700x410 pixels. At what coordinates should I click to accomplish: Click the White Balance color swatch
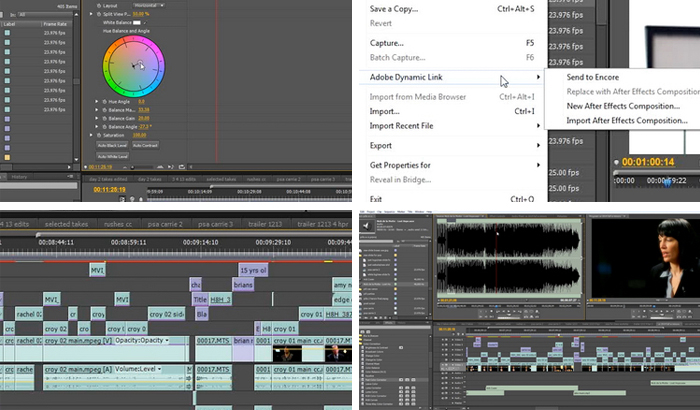pyautogui.click(x=137, y=23)
